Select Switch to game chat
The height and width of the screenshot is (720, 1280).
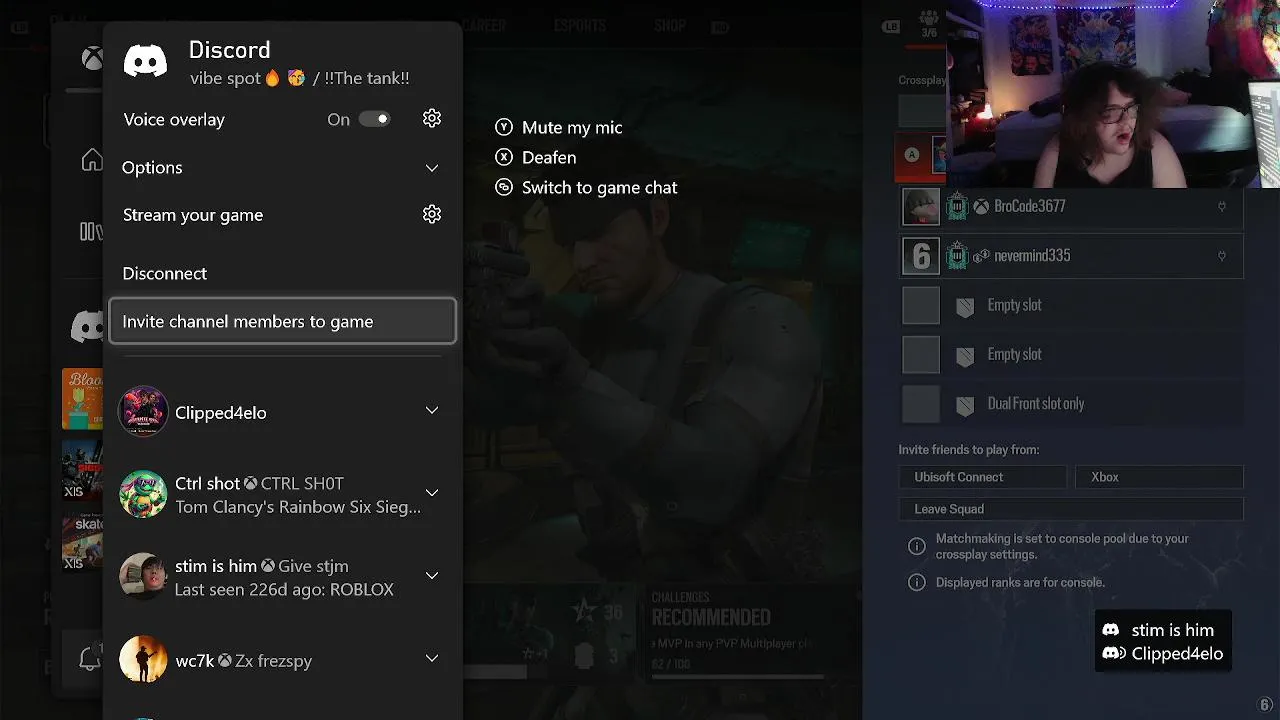[x=599, y=188]
